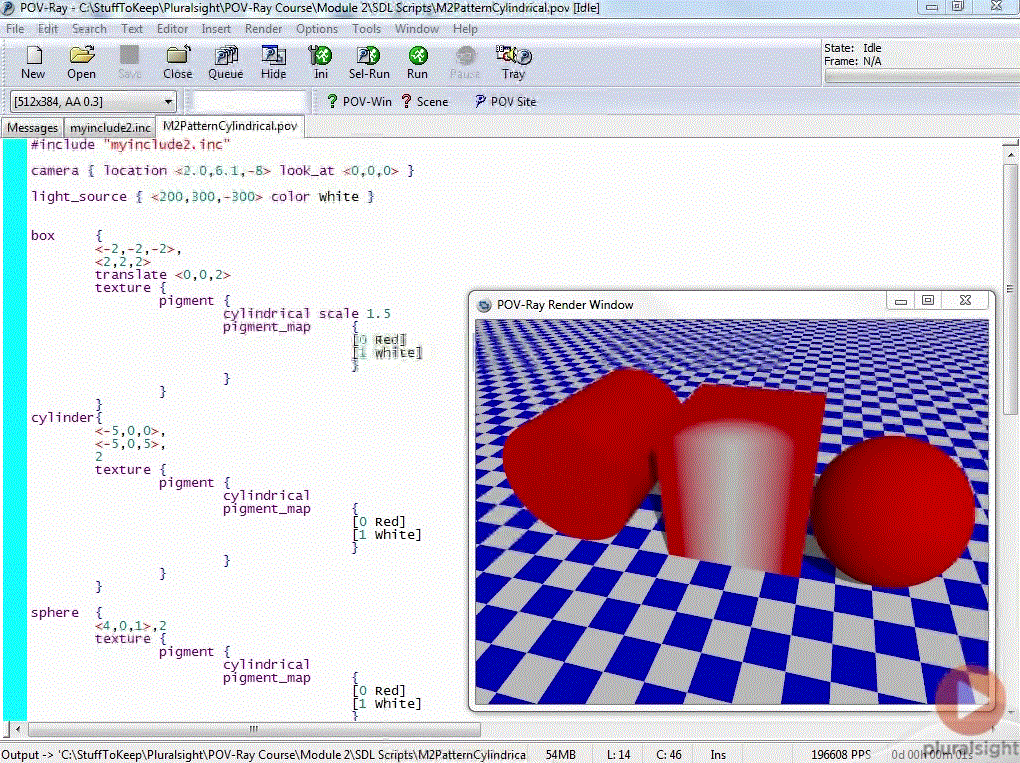Open the Editor menu
This screenshot has width=1020, height=763.
tap(172, 29)
